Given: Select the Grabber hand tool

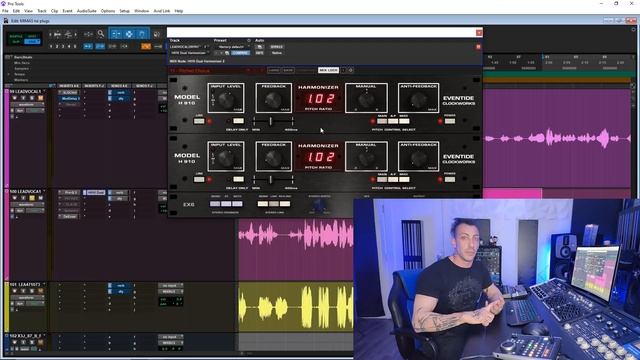Looking at the screenshot, I should click(142, 34).
